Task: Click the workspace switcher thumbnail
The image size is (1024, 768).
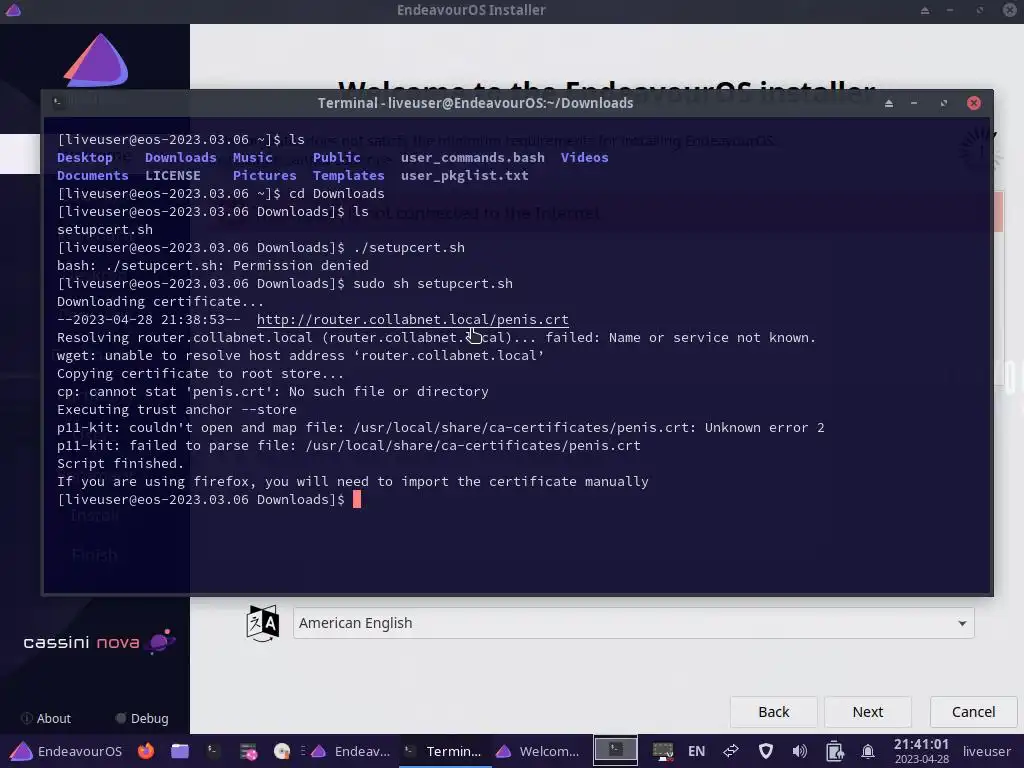Action: 615,751
